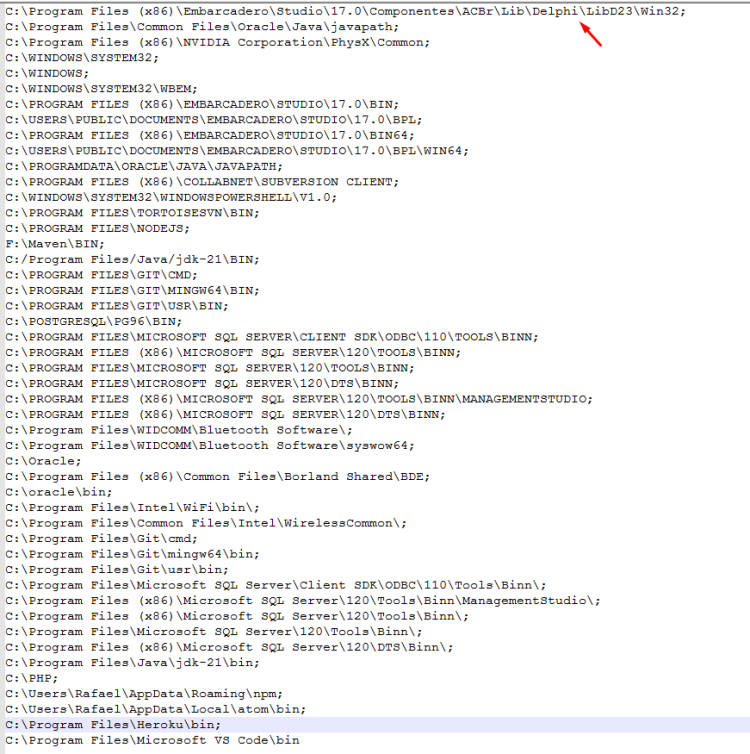
Task: Click the F:\Maven\BIN; line
Action: 55,244
